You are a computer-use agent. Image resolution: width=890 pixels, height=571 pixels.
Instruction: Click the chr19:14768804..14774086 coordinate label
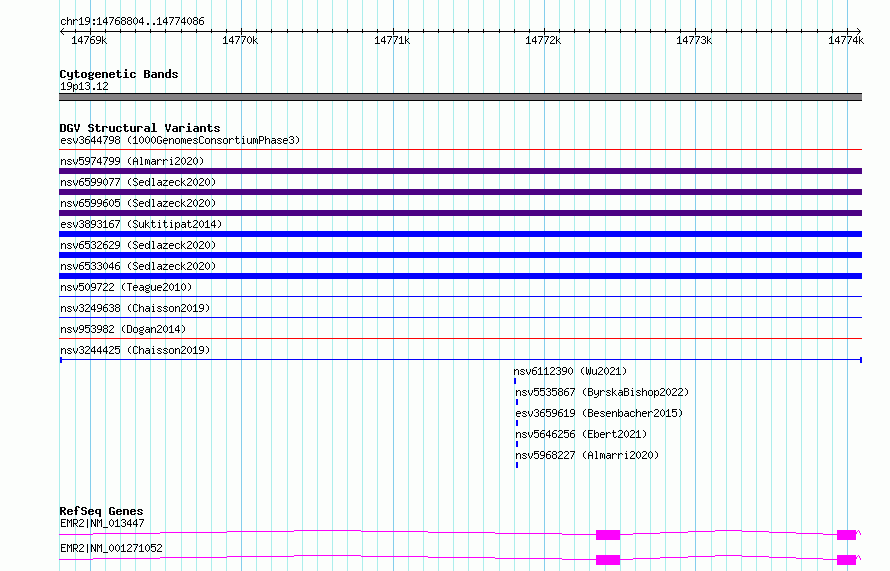click(132, 21)
